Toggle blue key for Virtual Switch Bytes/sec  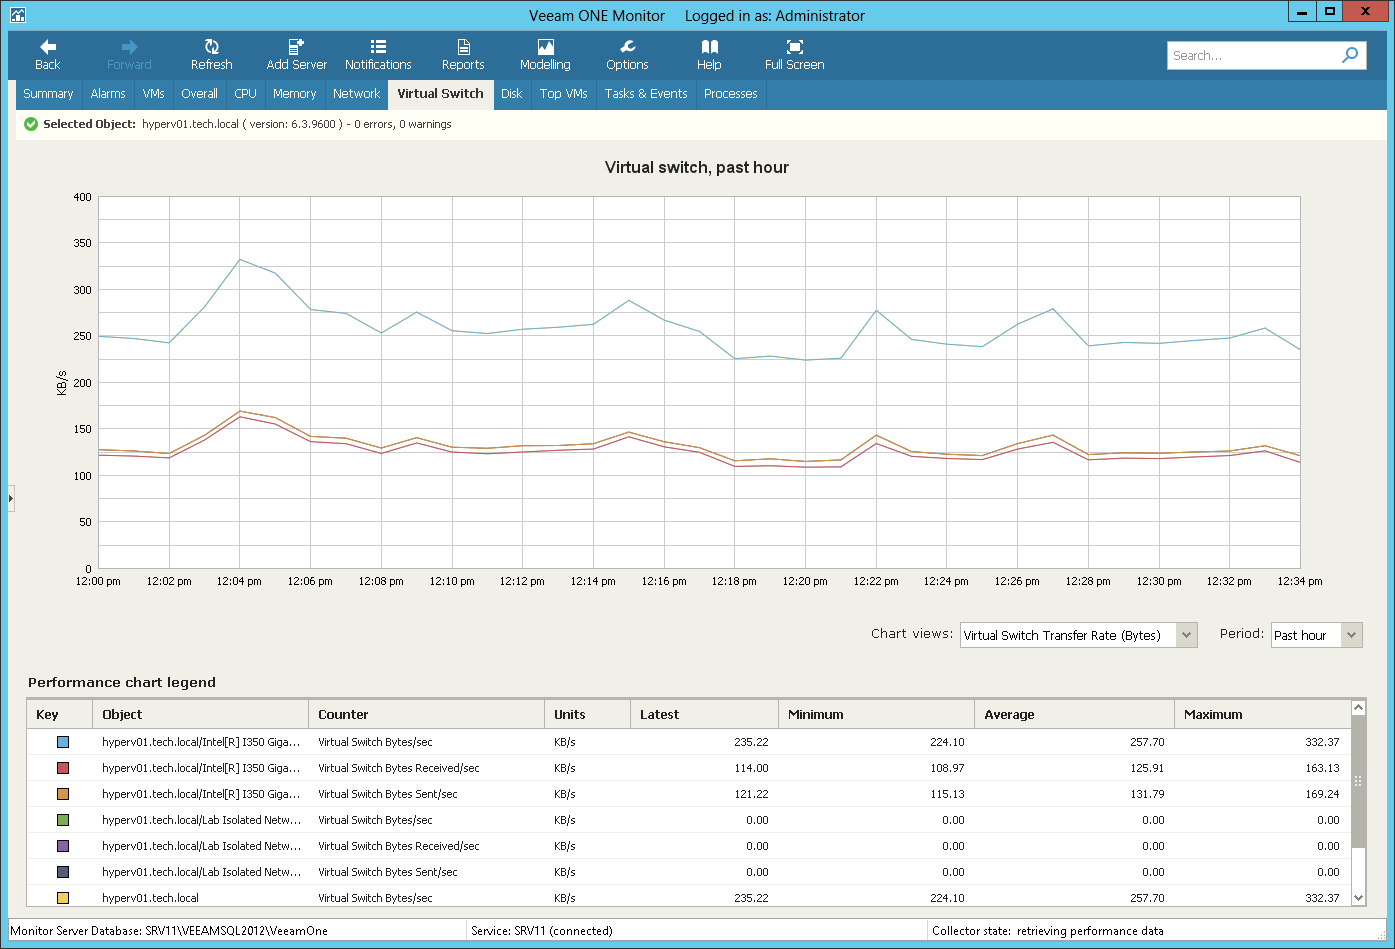point(63,742)
